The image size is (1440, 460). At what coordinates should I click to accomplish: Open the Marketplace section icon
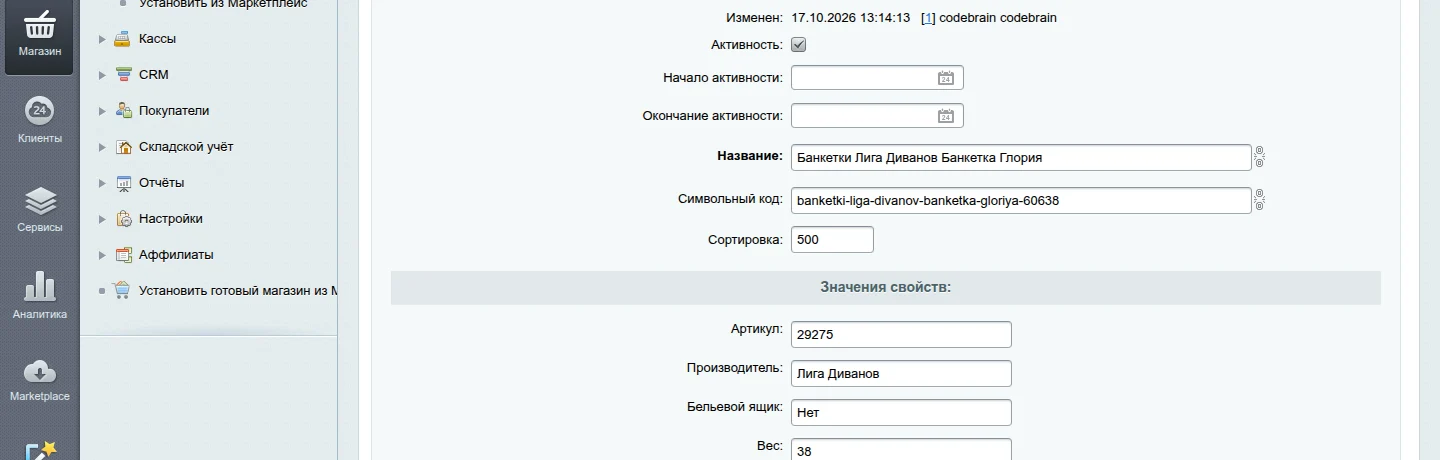(x=40, y=371)
